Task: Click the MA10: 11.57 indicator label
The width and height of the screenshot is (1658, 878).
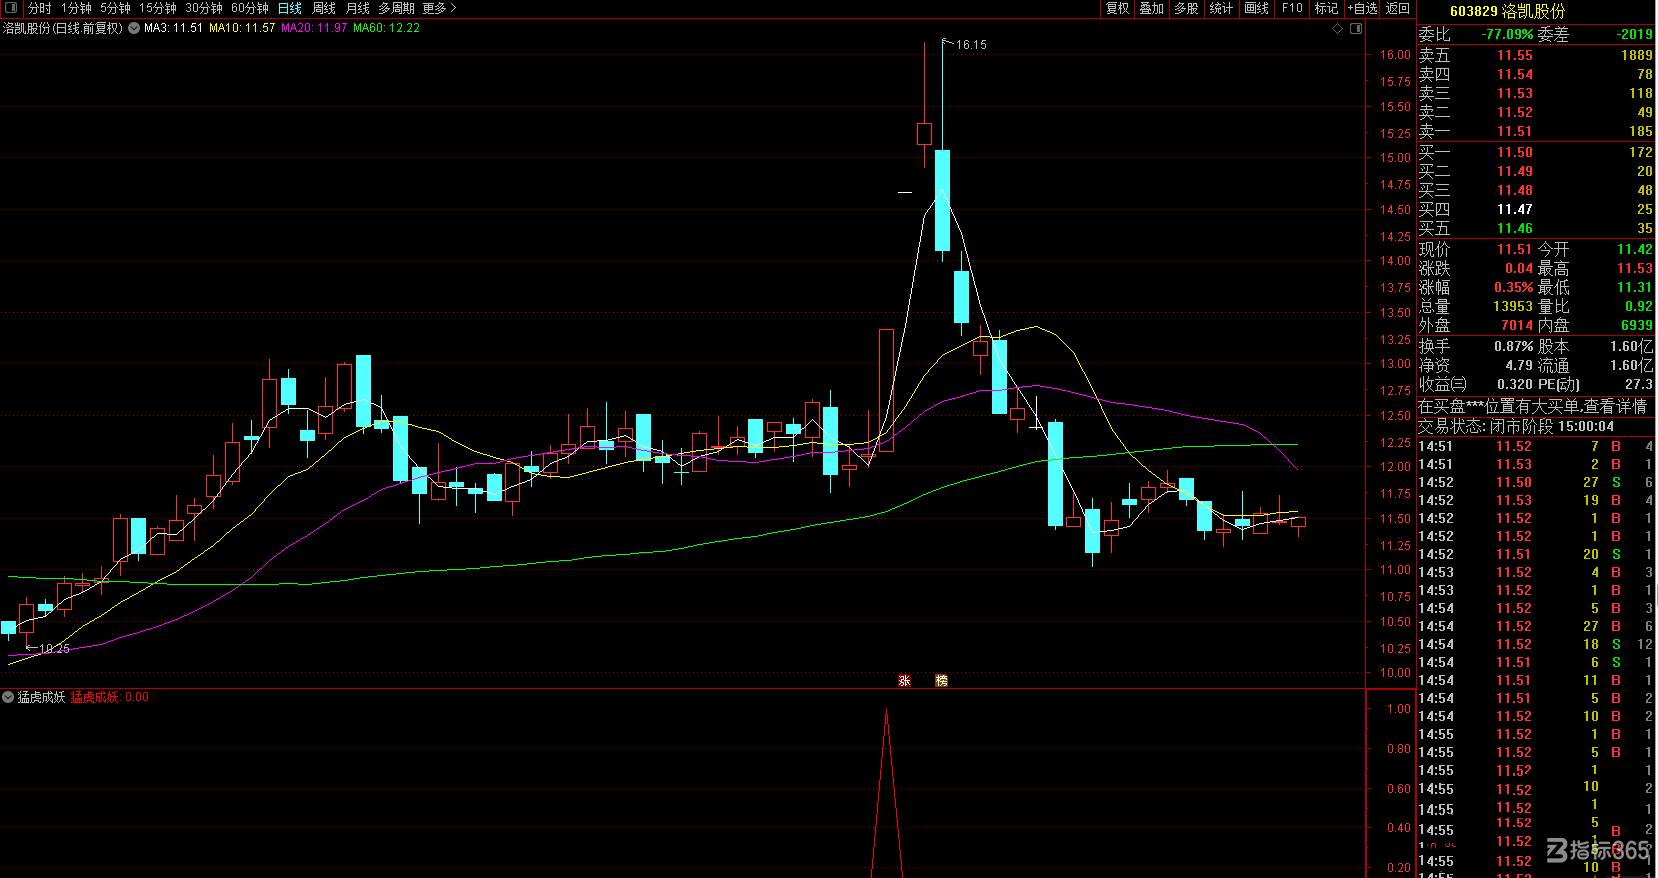Action: point(242,28)
